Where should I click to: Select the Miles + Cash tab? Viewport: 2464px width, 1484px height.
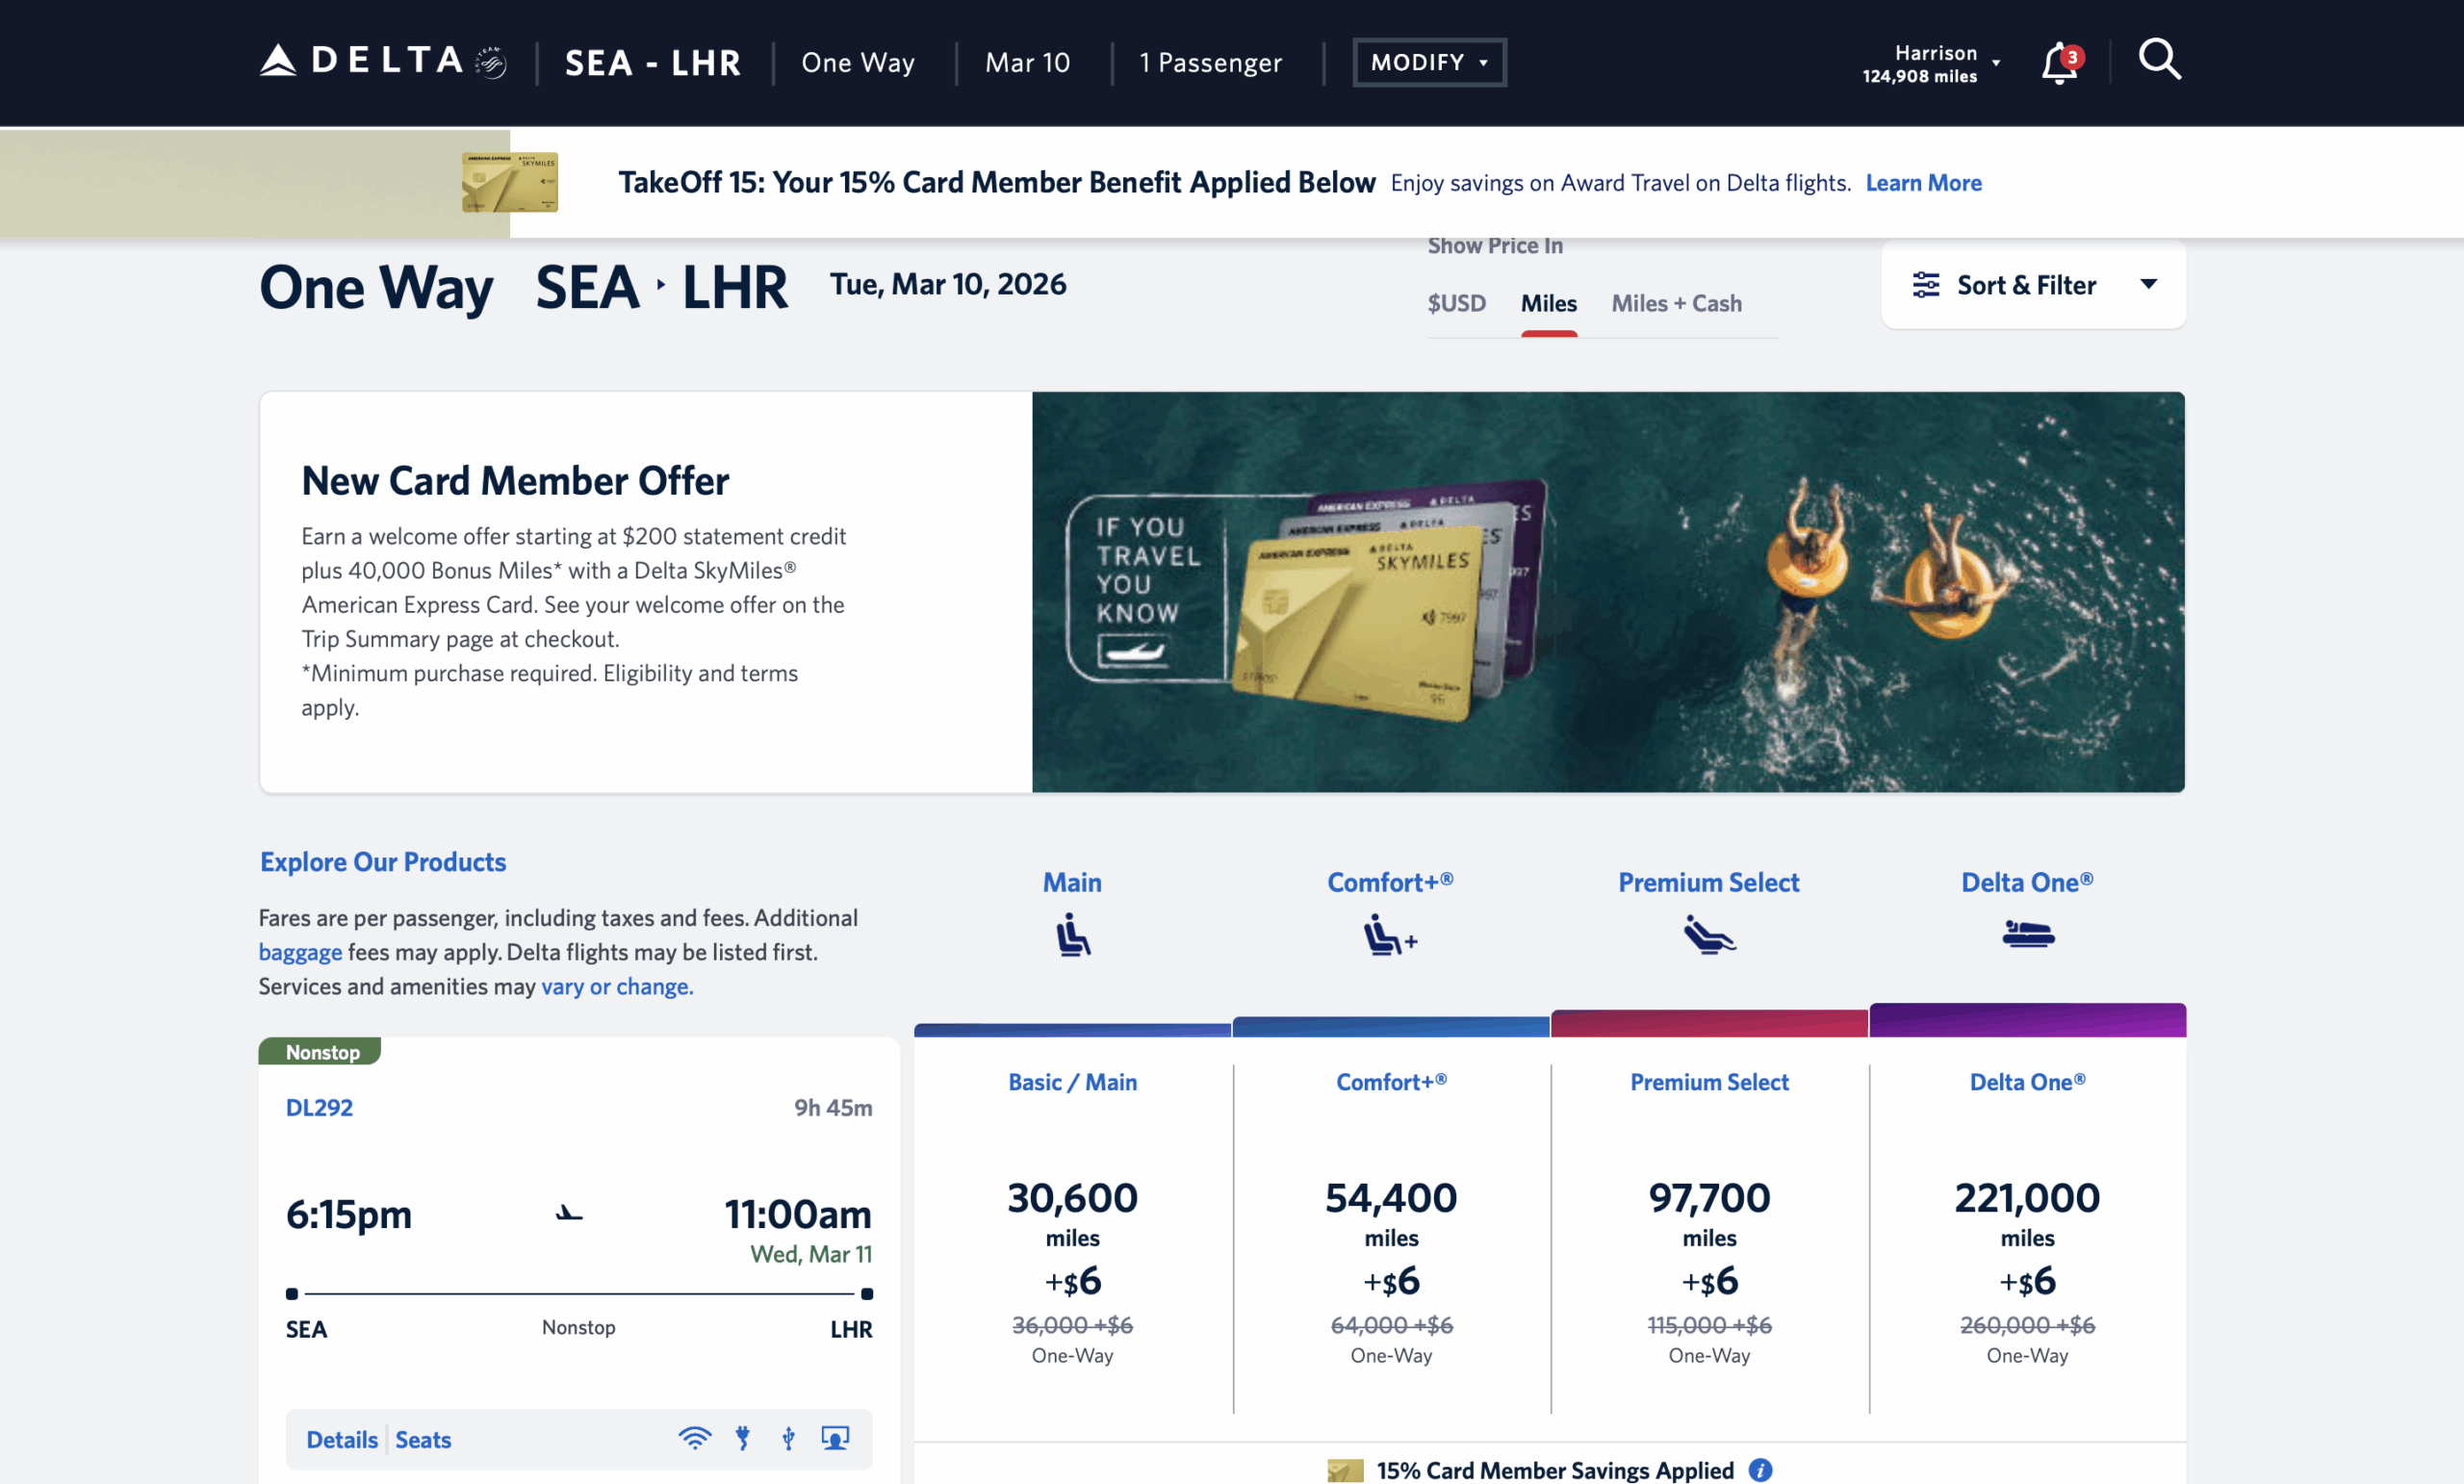1676,303
